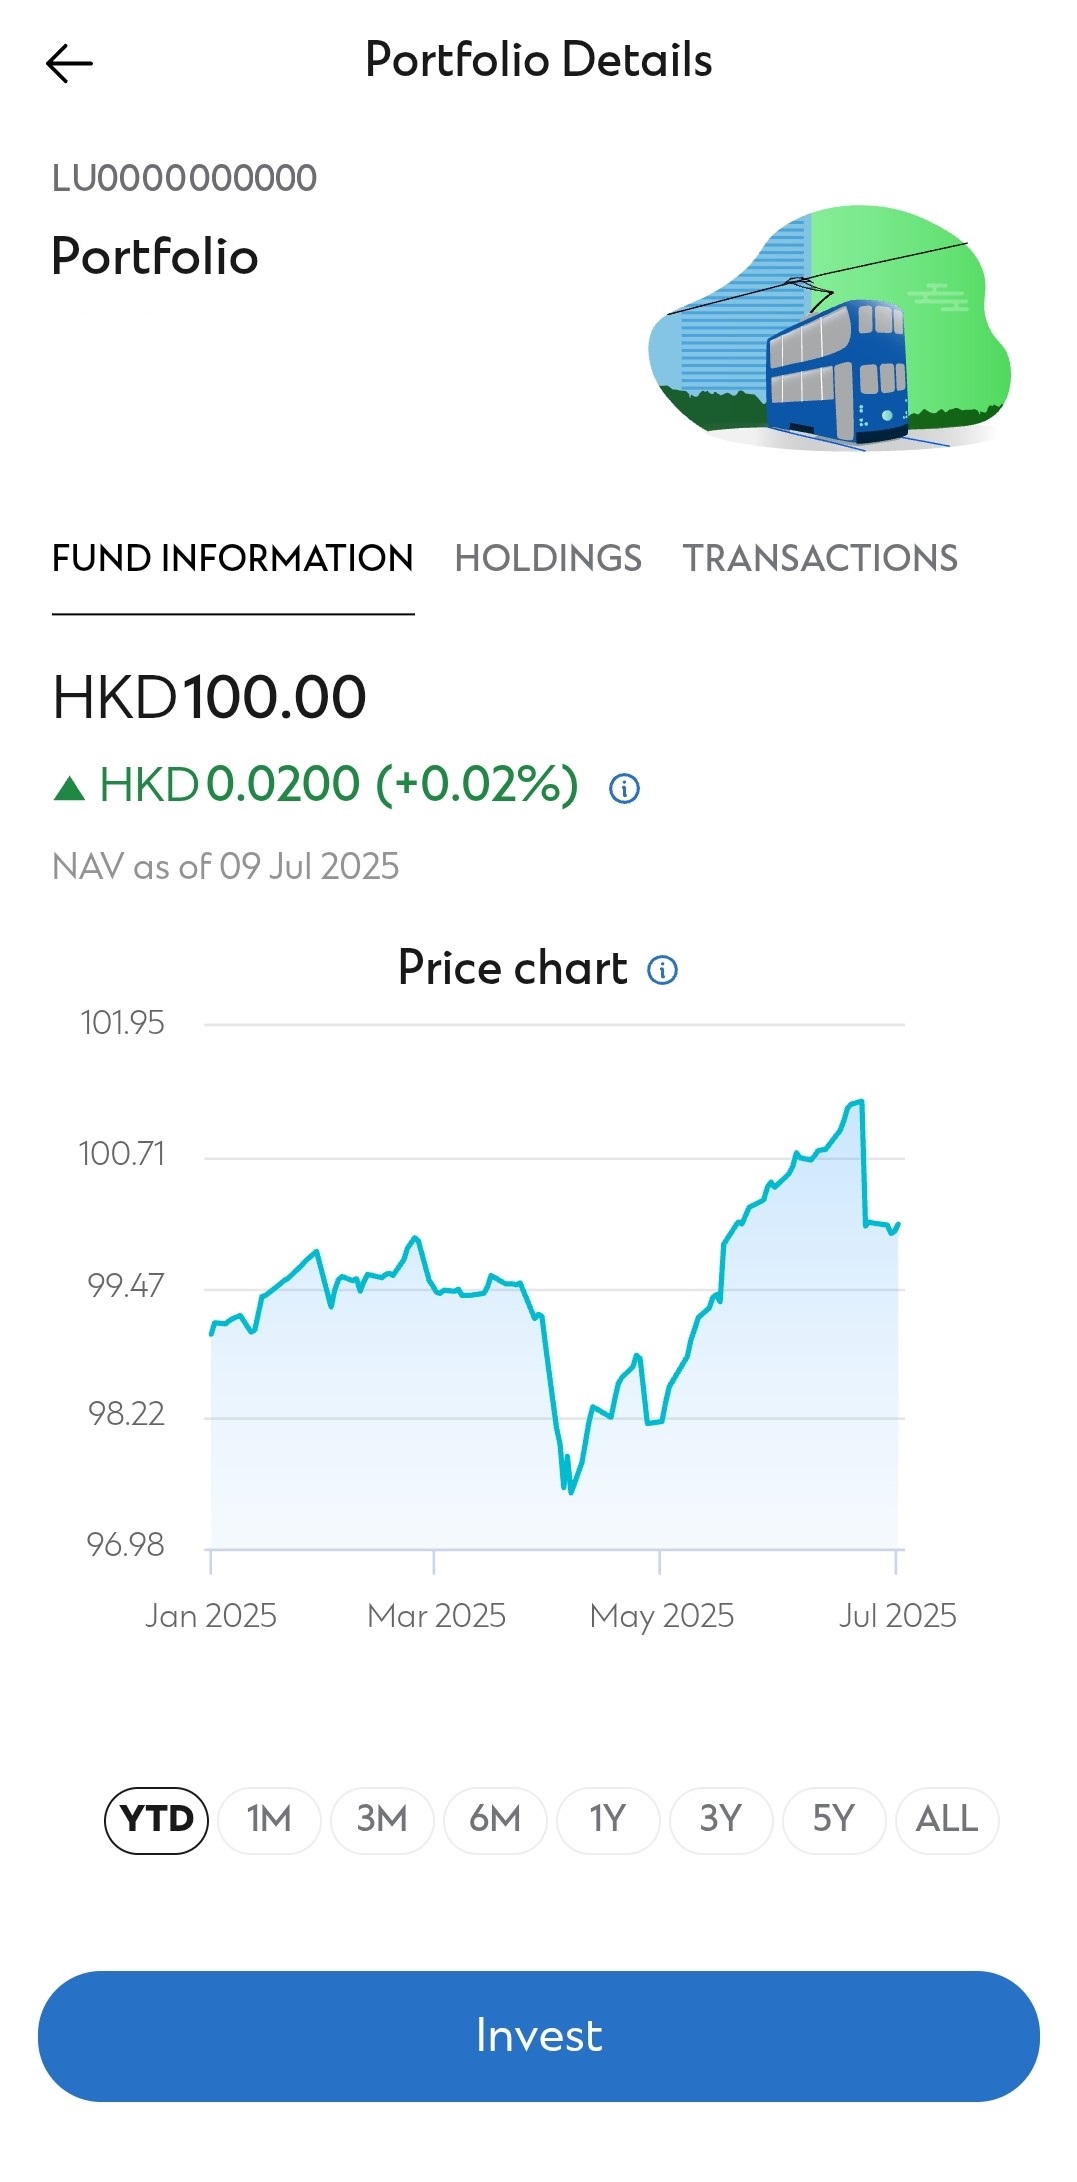Open info icon beside Price chart
The width and height of the screenshot is (1077, 2182).
[662, 969]
